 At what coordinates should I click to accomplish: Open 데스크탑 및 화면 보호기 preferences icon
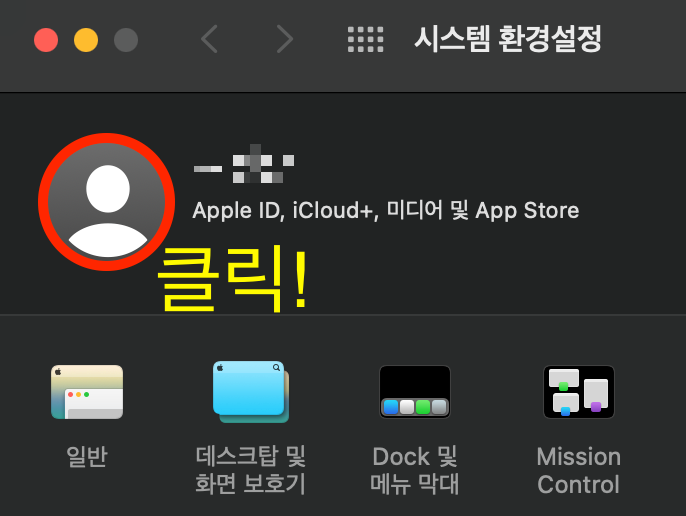[x=251, y=392]
